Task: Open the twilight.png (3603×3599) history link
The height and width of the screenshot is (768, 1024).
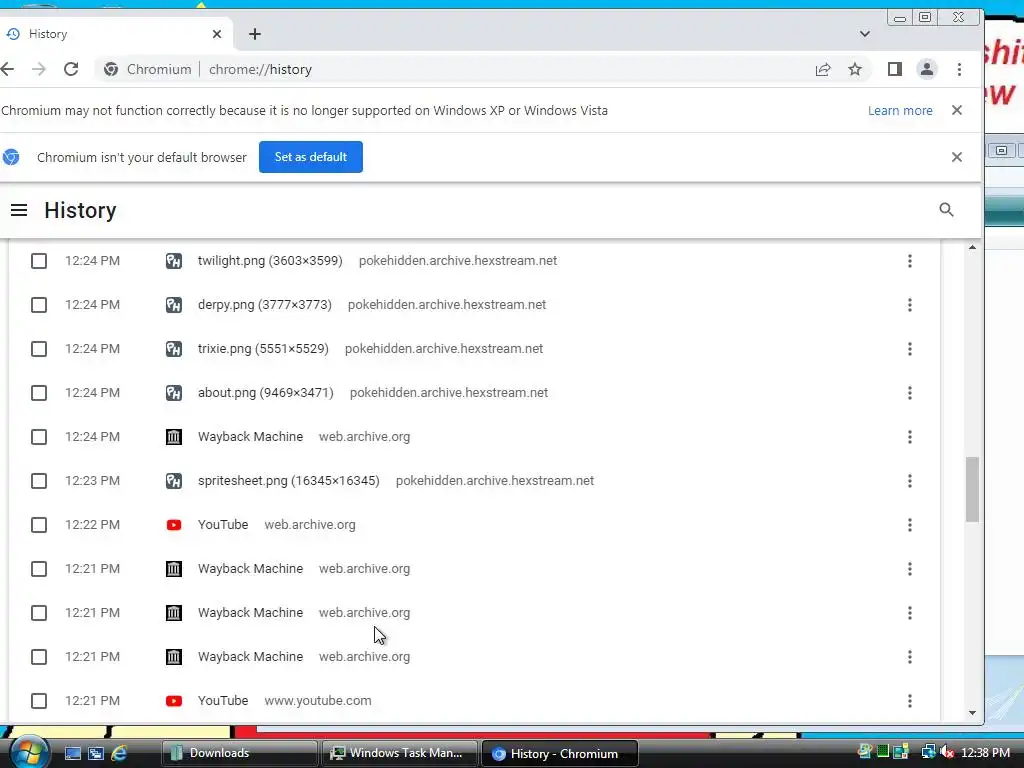Action: pyautogui.click(x=270, y=261)
